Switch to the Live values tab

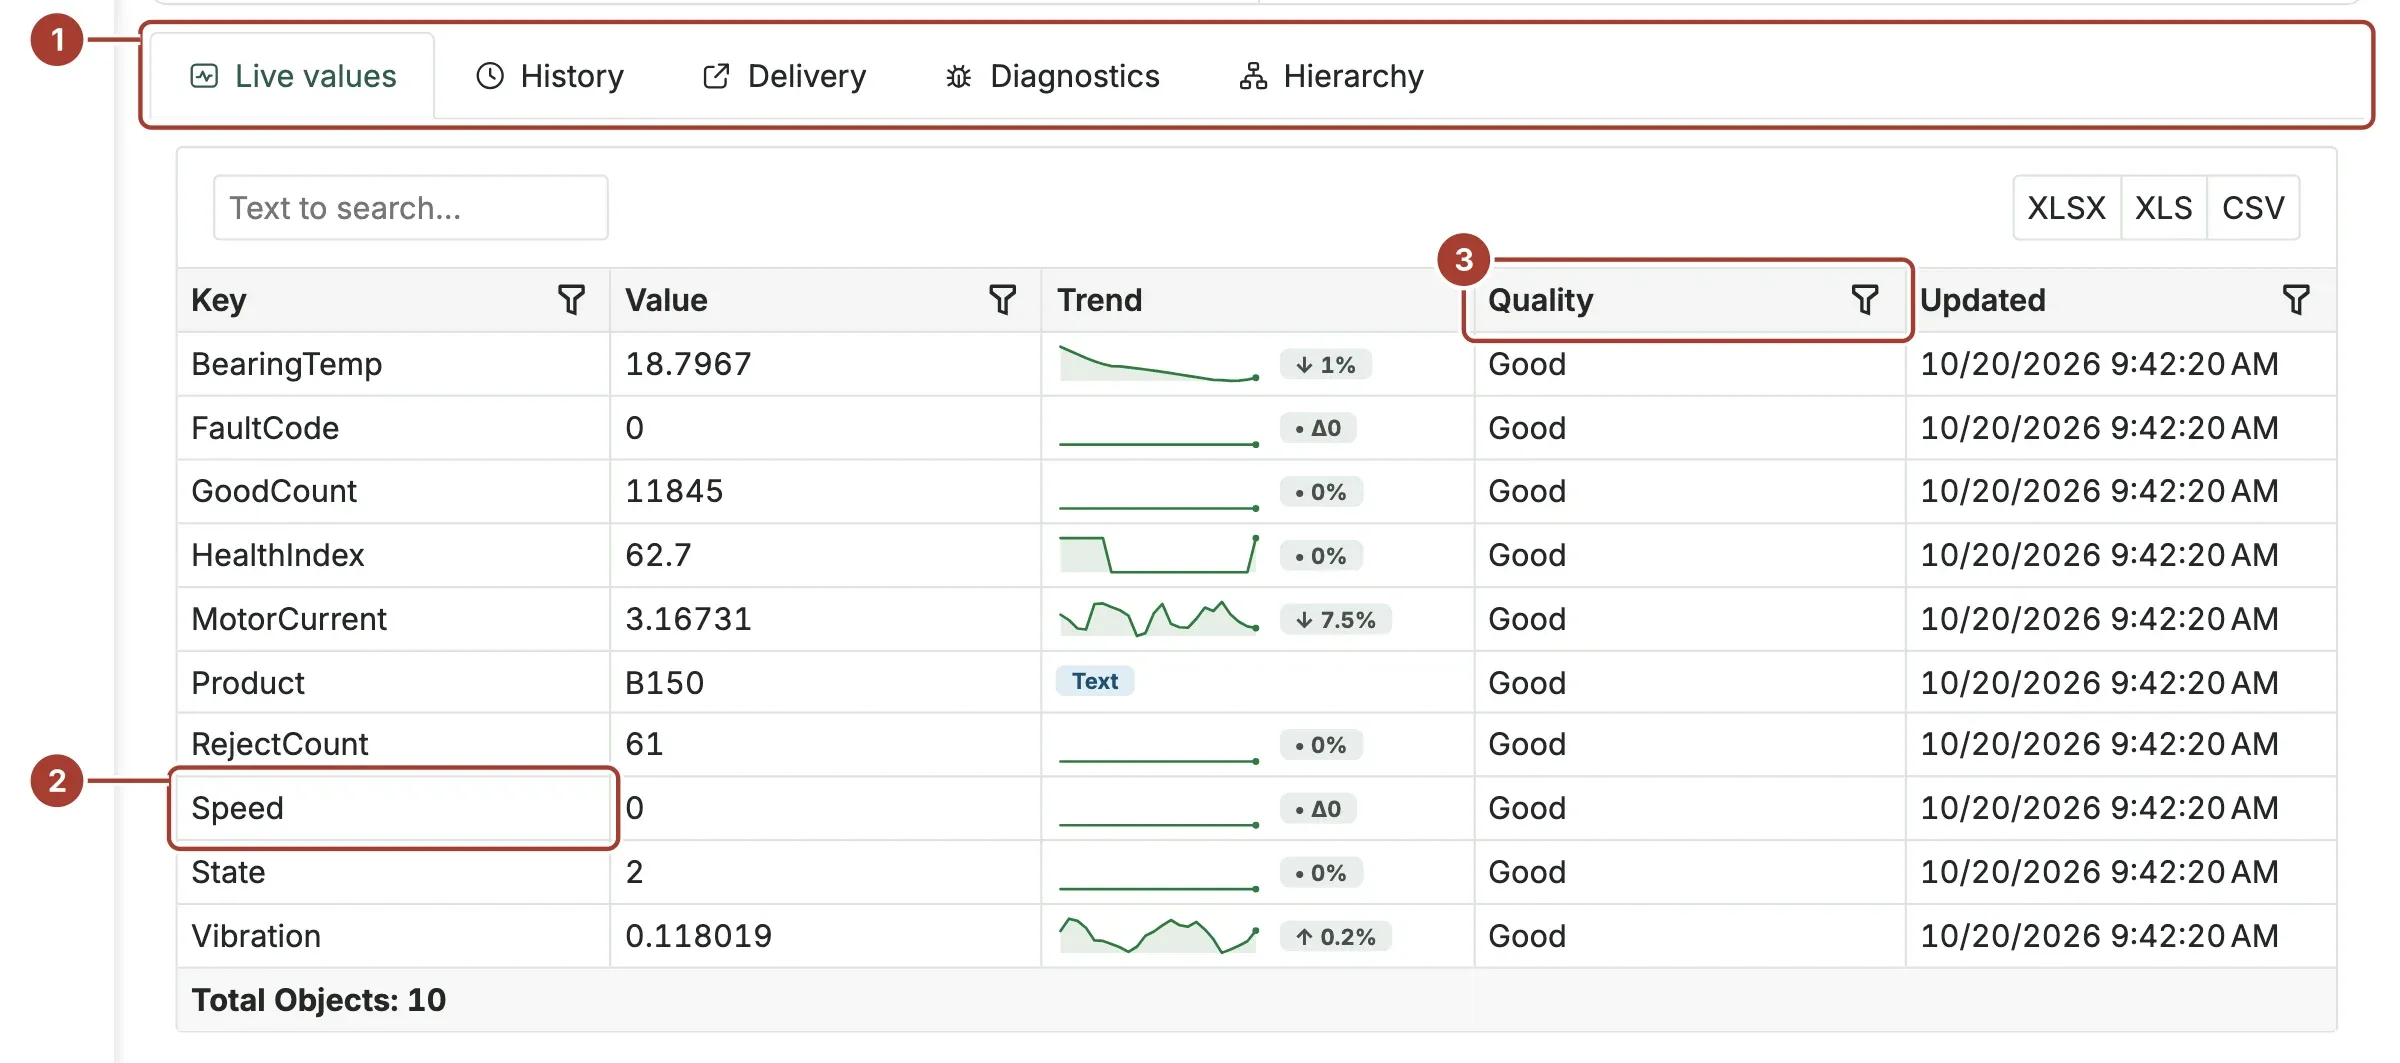tap(293, 76)
